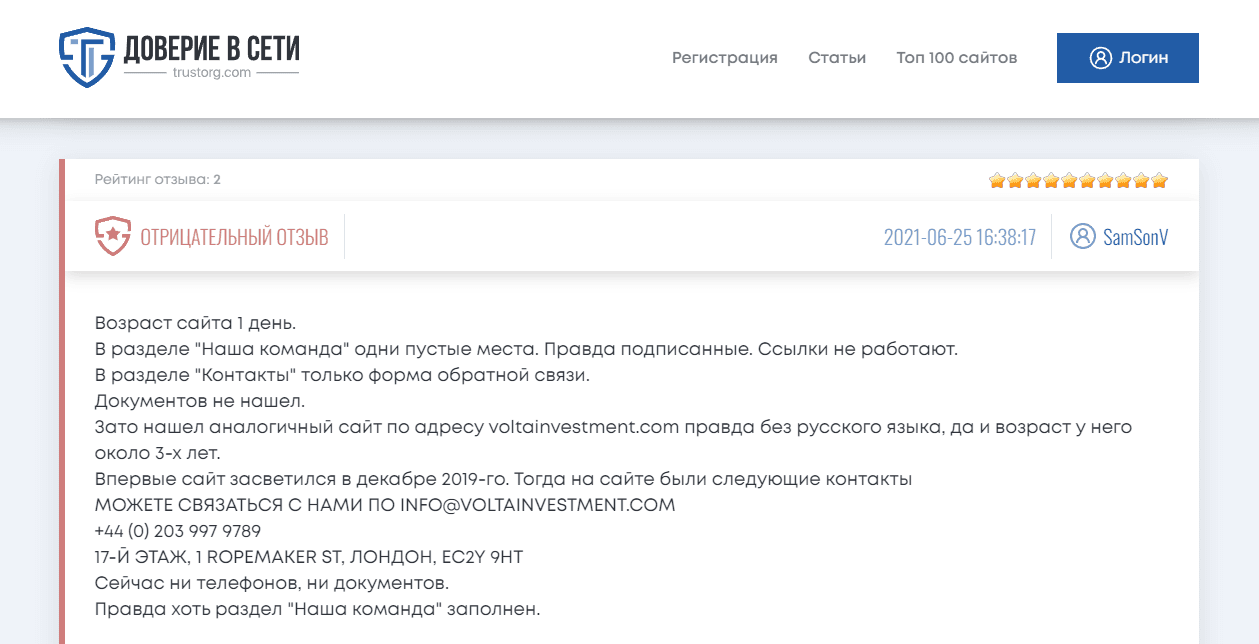1259x644 pixels.
Task: Click voltainvestment.com in the review text
Action: coord(584,427)
